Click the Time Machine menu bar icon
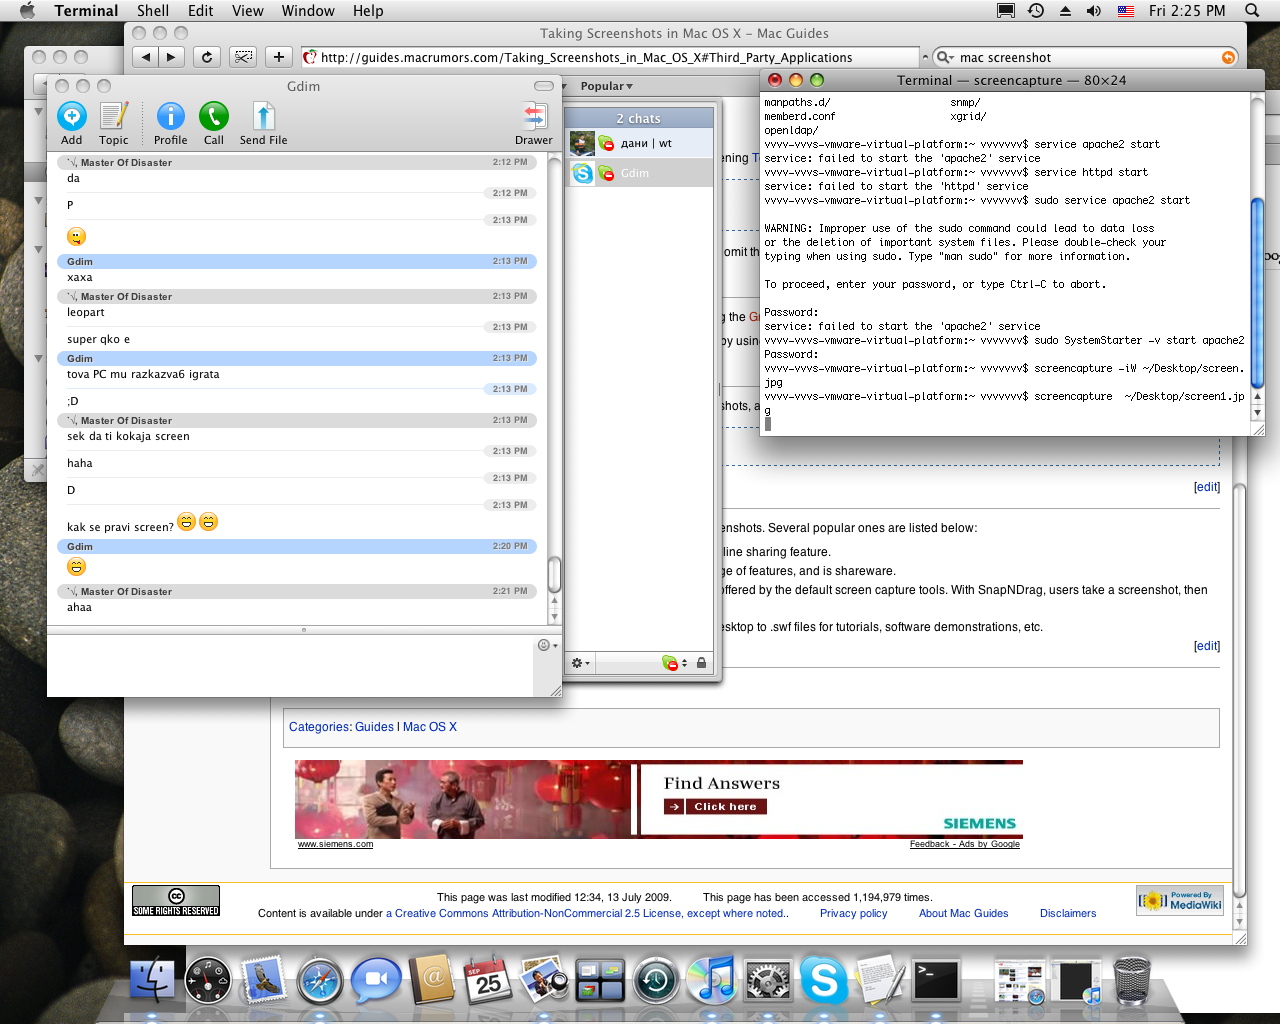Image resolution: width=1280 pixels, height=1024 pixels. [1036, 10]
